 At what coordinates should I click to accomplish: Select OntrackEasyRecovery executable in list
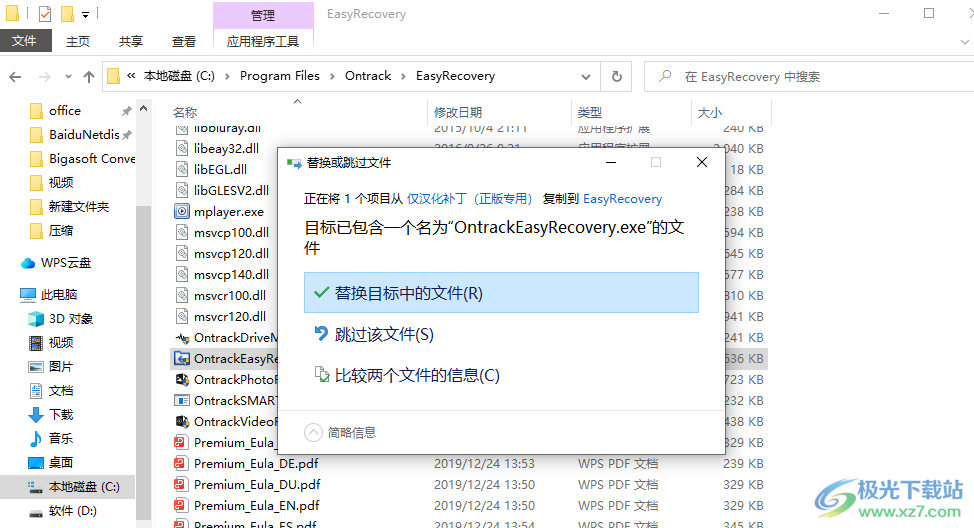tap(226, 358)
